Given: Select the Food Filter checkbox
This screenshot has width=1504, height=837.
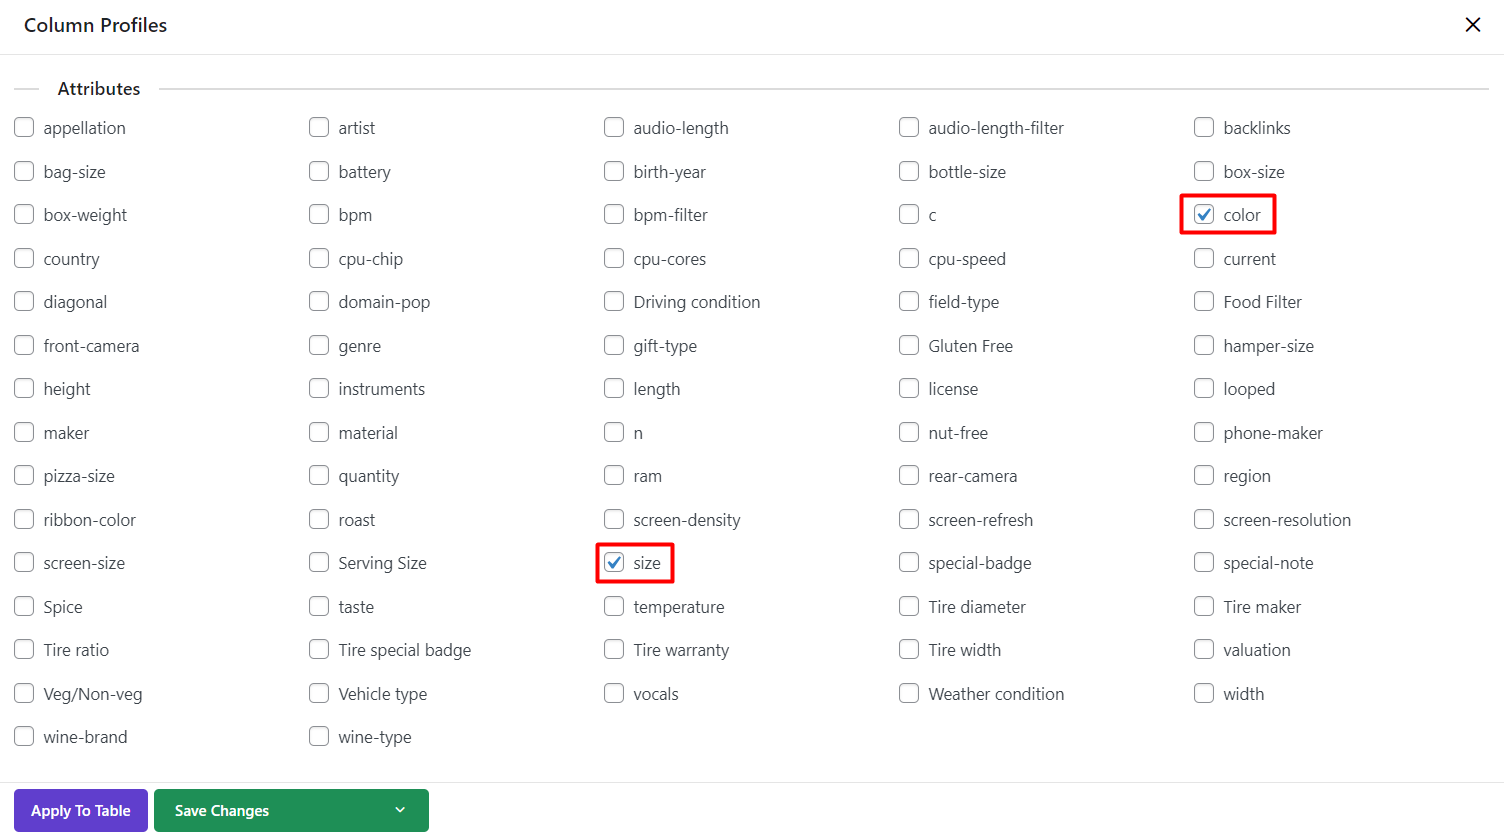Looking at the screenshot, I should [1204, 302].
